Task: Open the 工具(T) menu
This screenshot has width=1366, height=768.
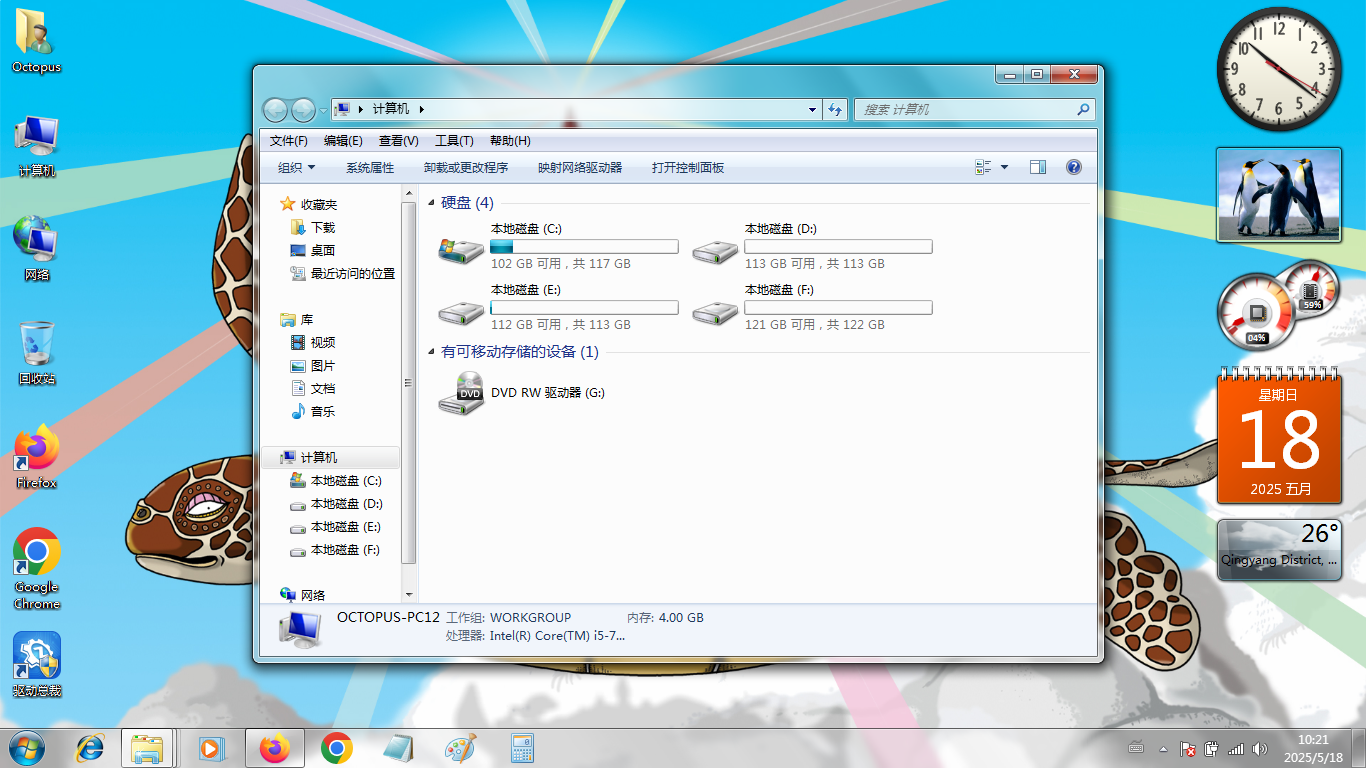Action: pyautogui.click(x=454, y=141)
